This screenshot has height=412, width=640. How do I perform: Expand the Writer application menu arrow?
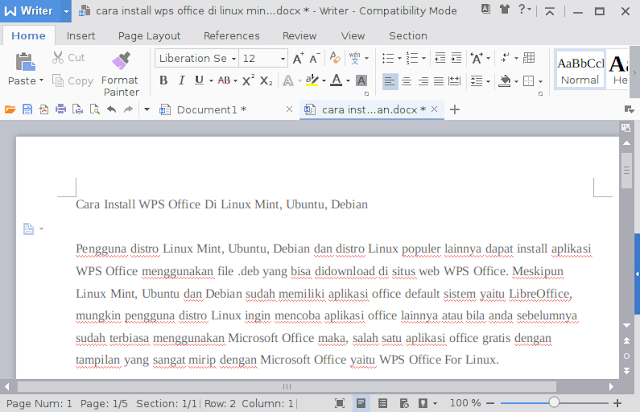click(x=66, y=11)
